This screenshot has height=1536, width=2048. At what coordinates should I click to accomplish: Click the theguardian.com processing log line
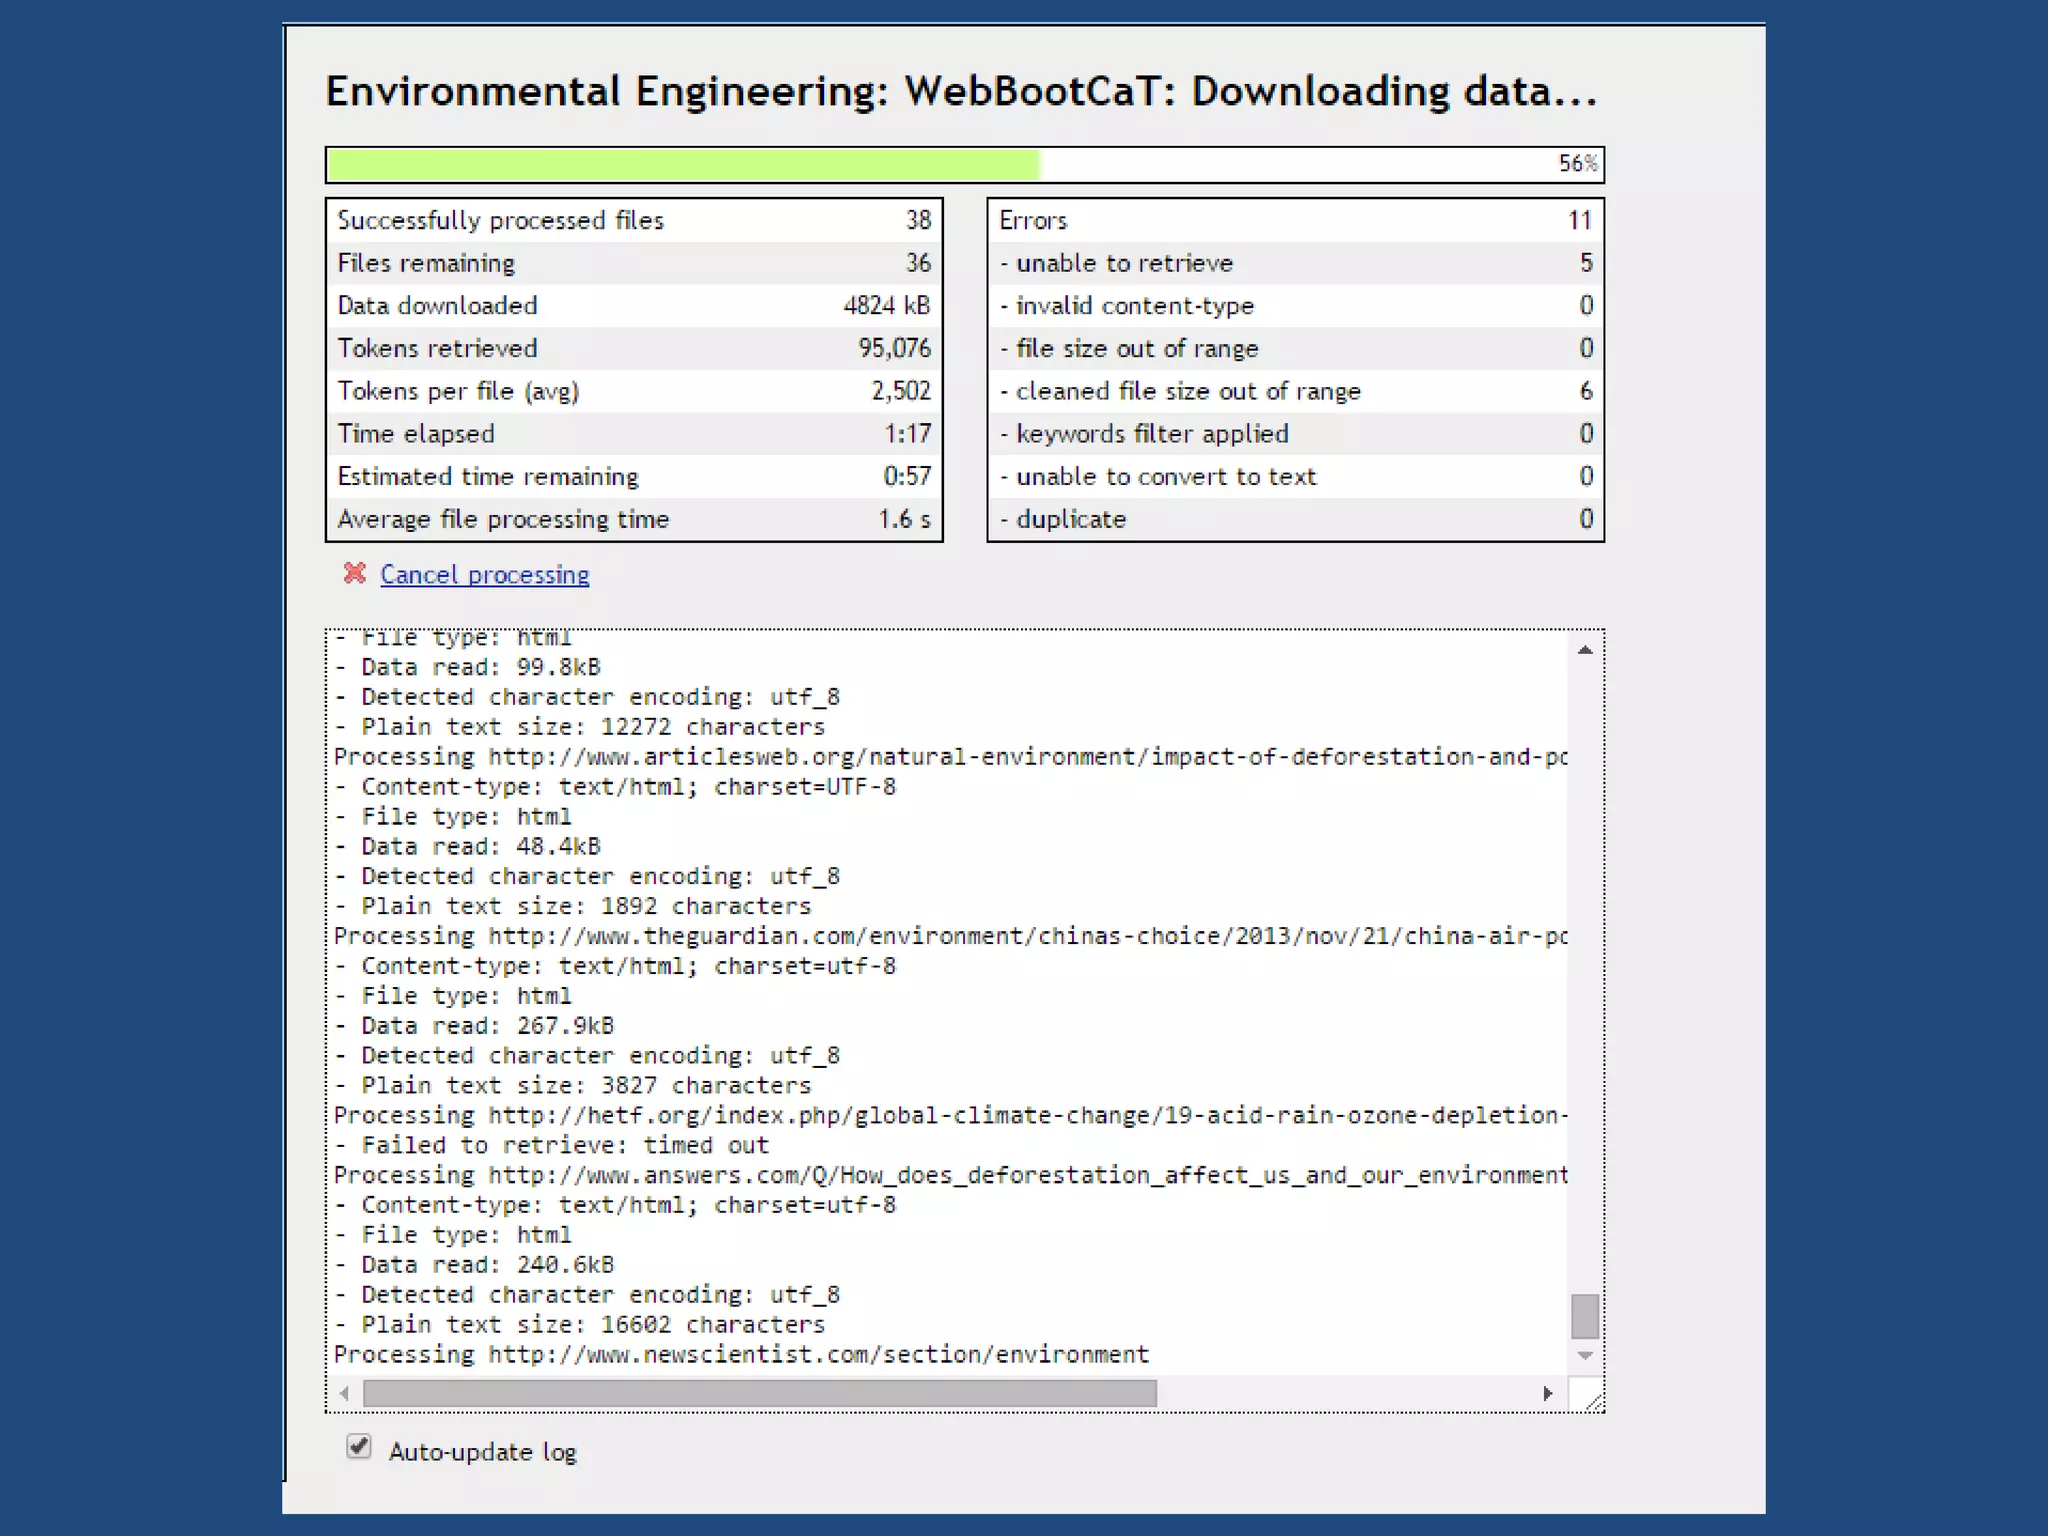(950, 936)
